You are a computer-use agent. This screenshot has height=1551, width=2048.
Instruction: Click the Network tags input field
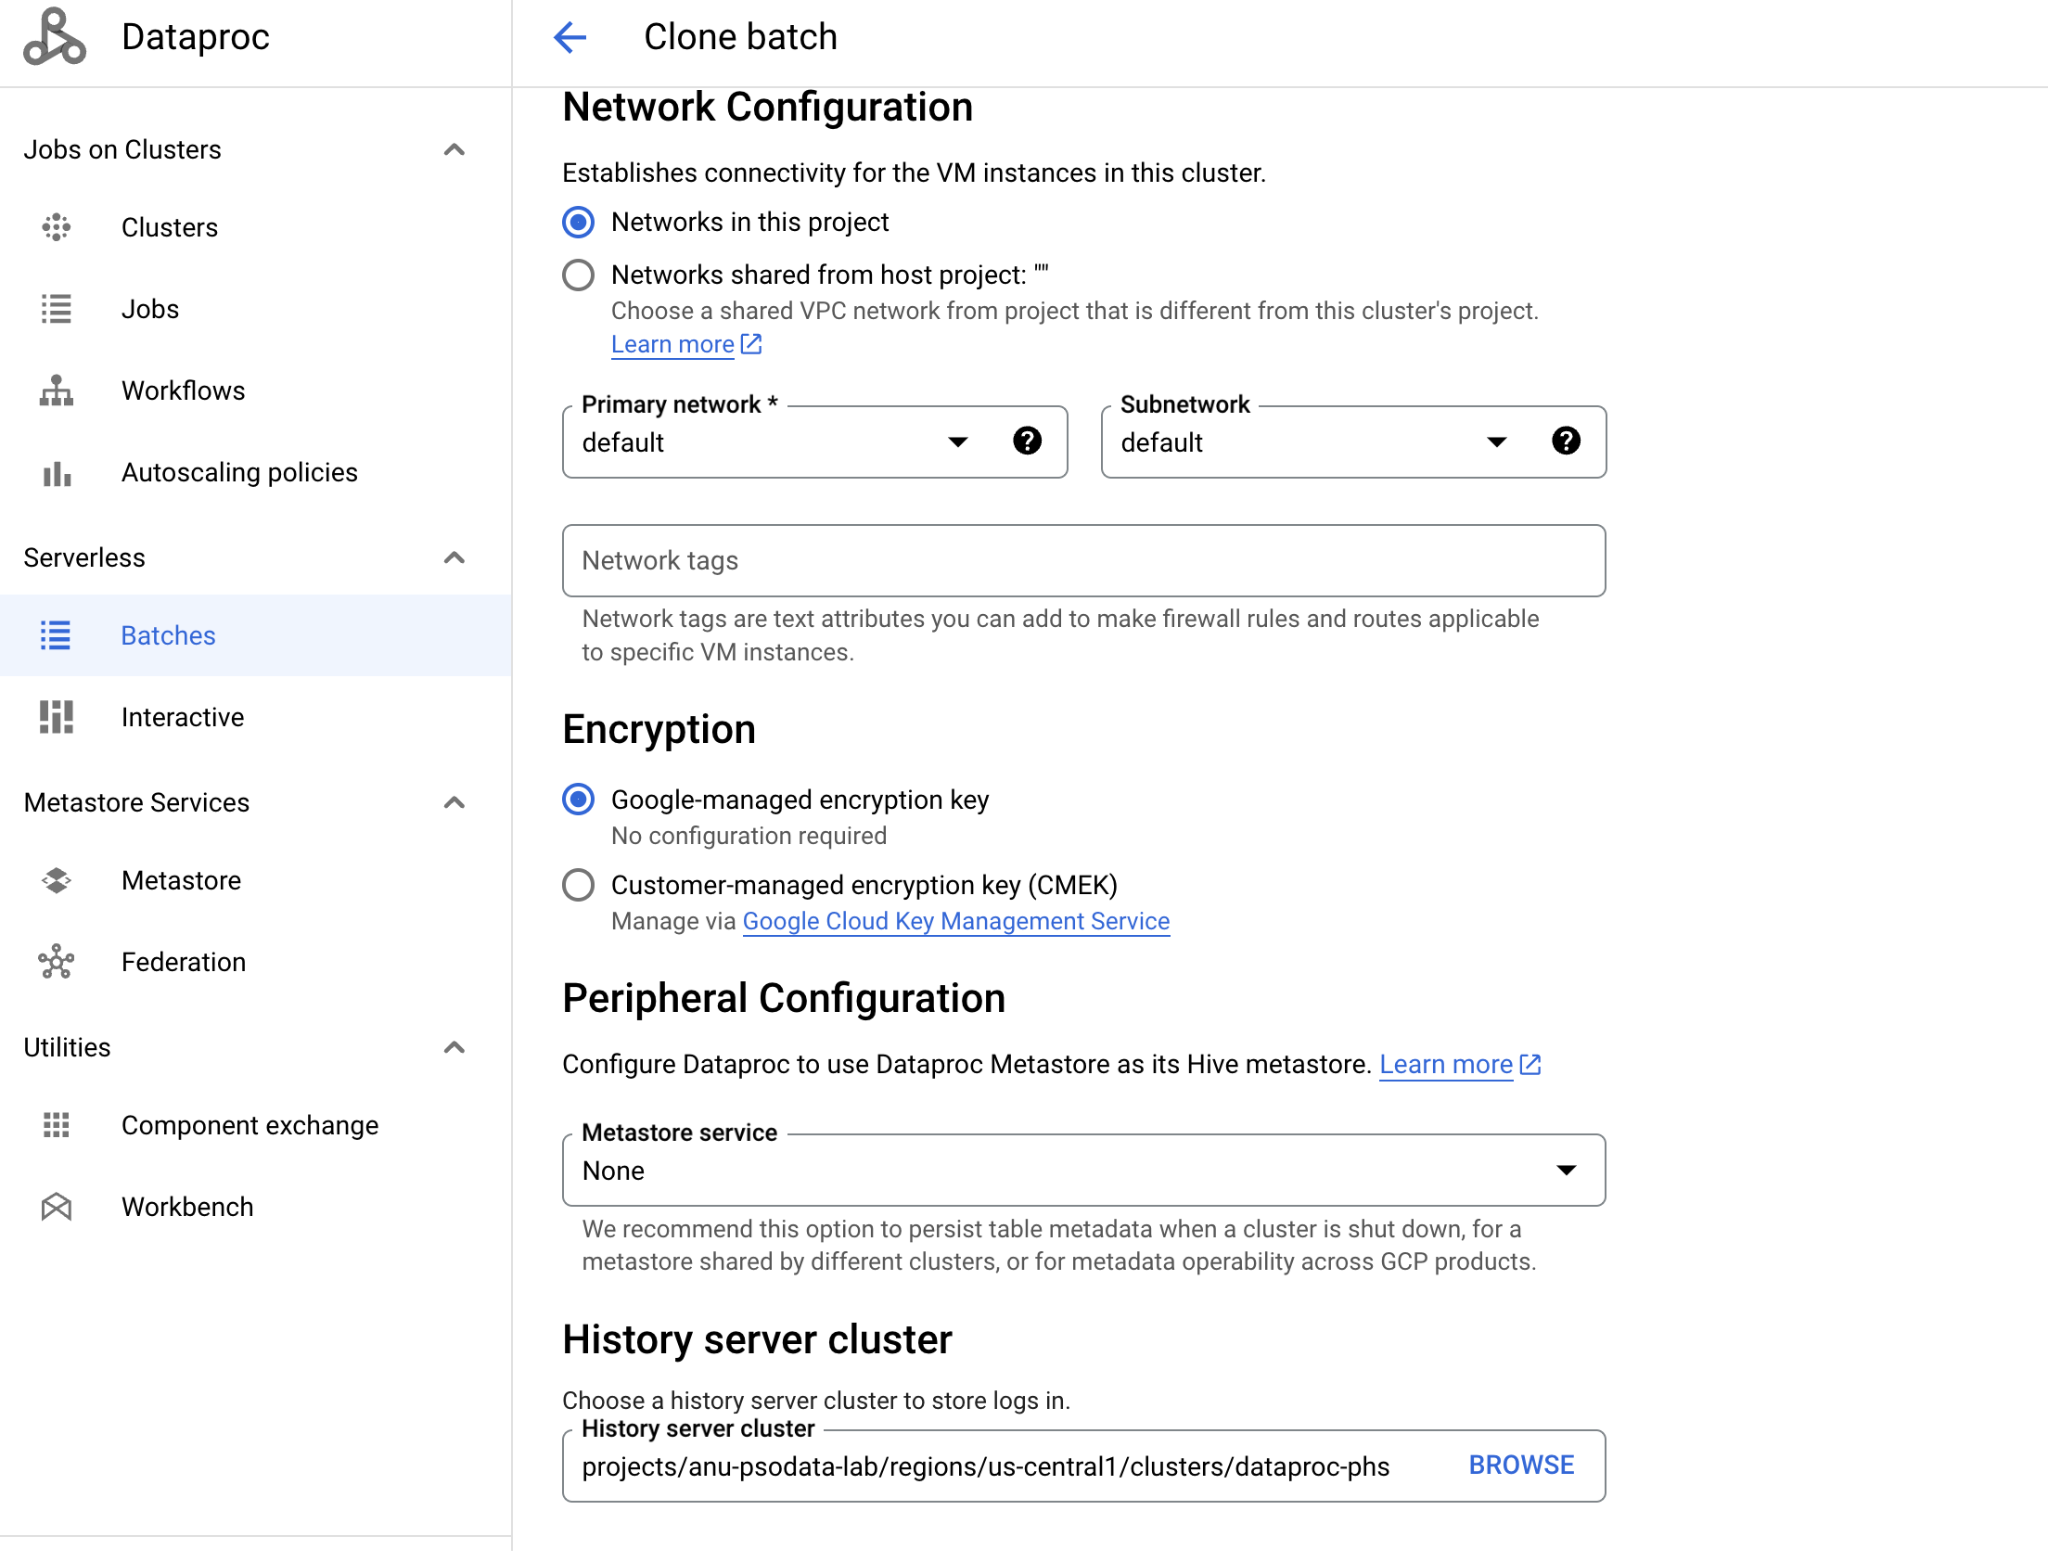click(1083, 560)
